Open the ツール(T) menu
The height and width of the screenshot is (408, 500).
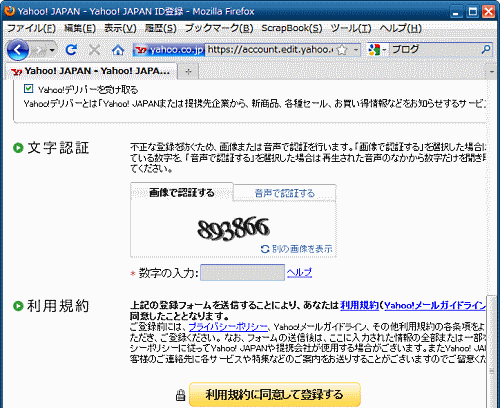(351, 28)
